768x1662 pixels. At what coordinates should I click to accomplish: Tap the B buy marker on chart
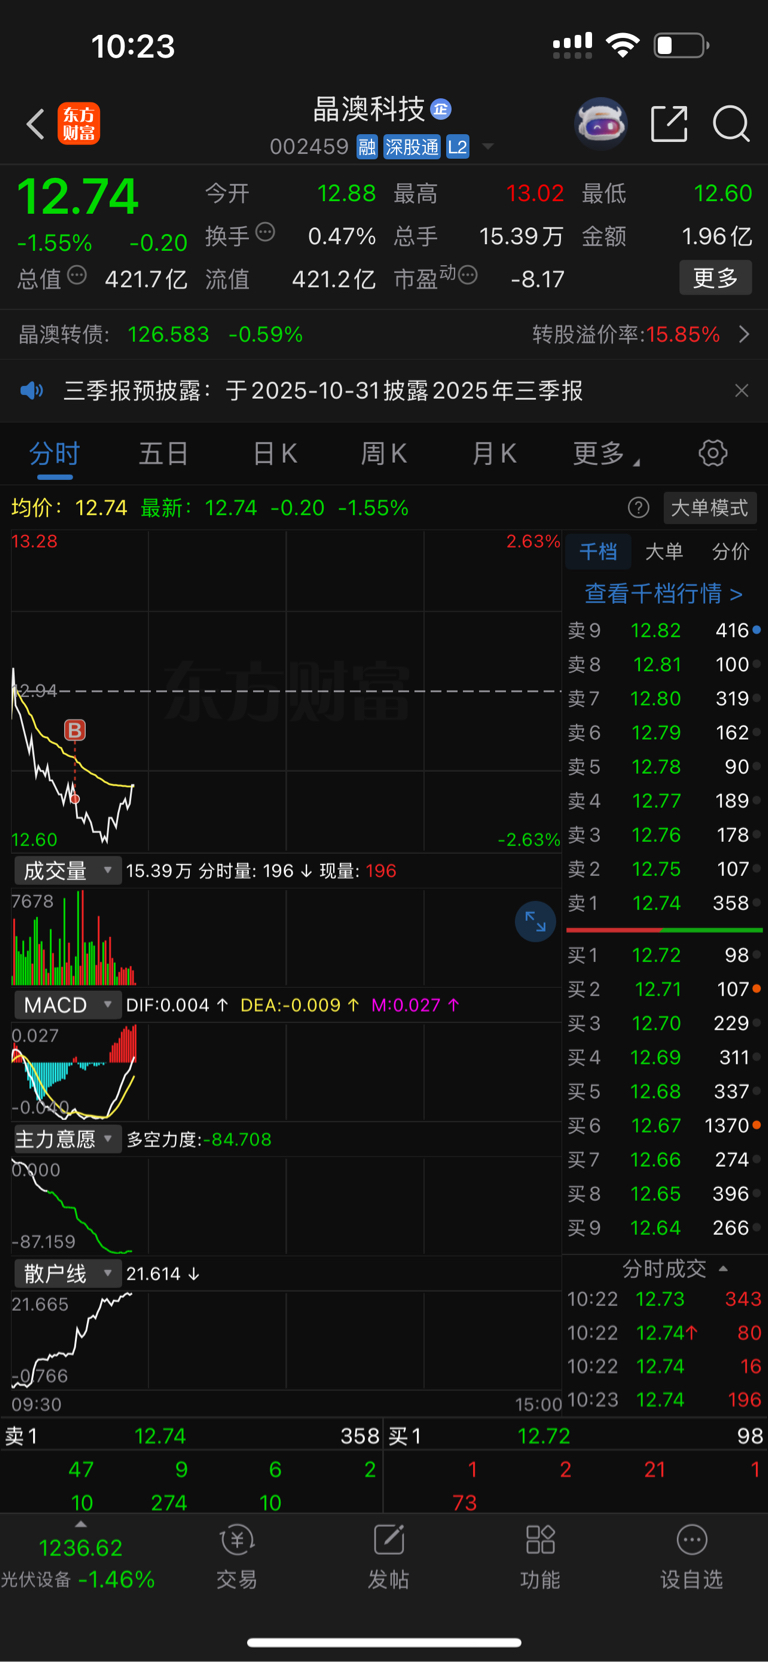(x=75, y=730)
